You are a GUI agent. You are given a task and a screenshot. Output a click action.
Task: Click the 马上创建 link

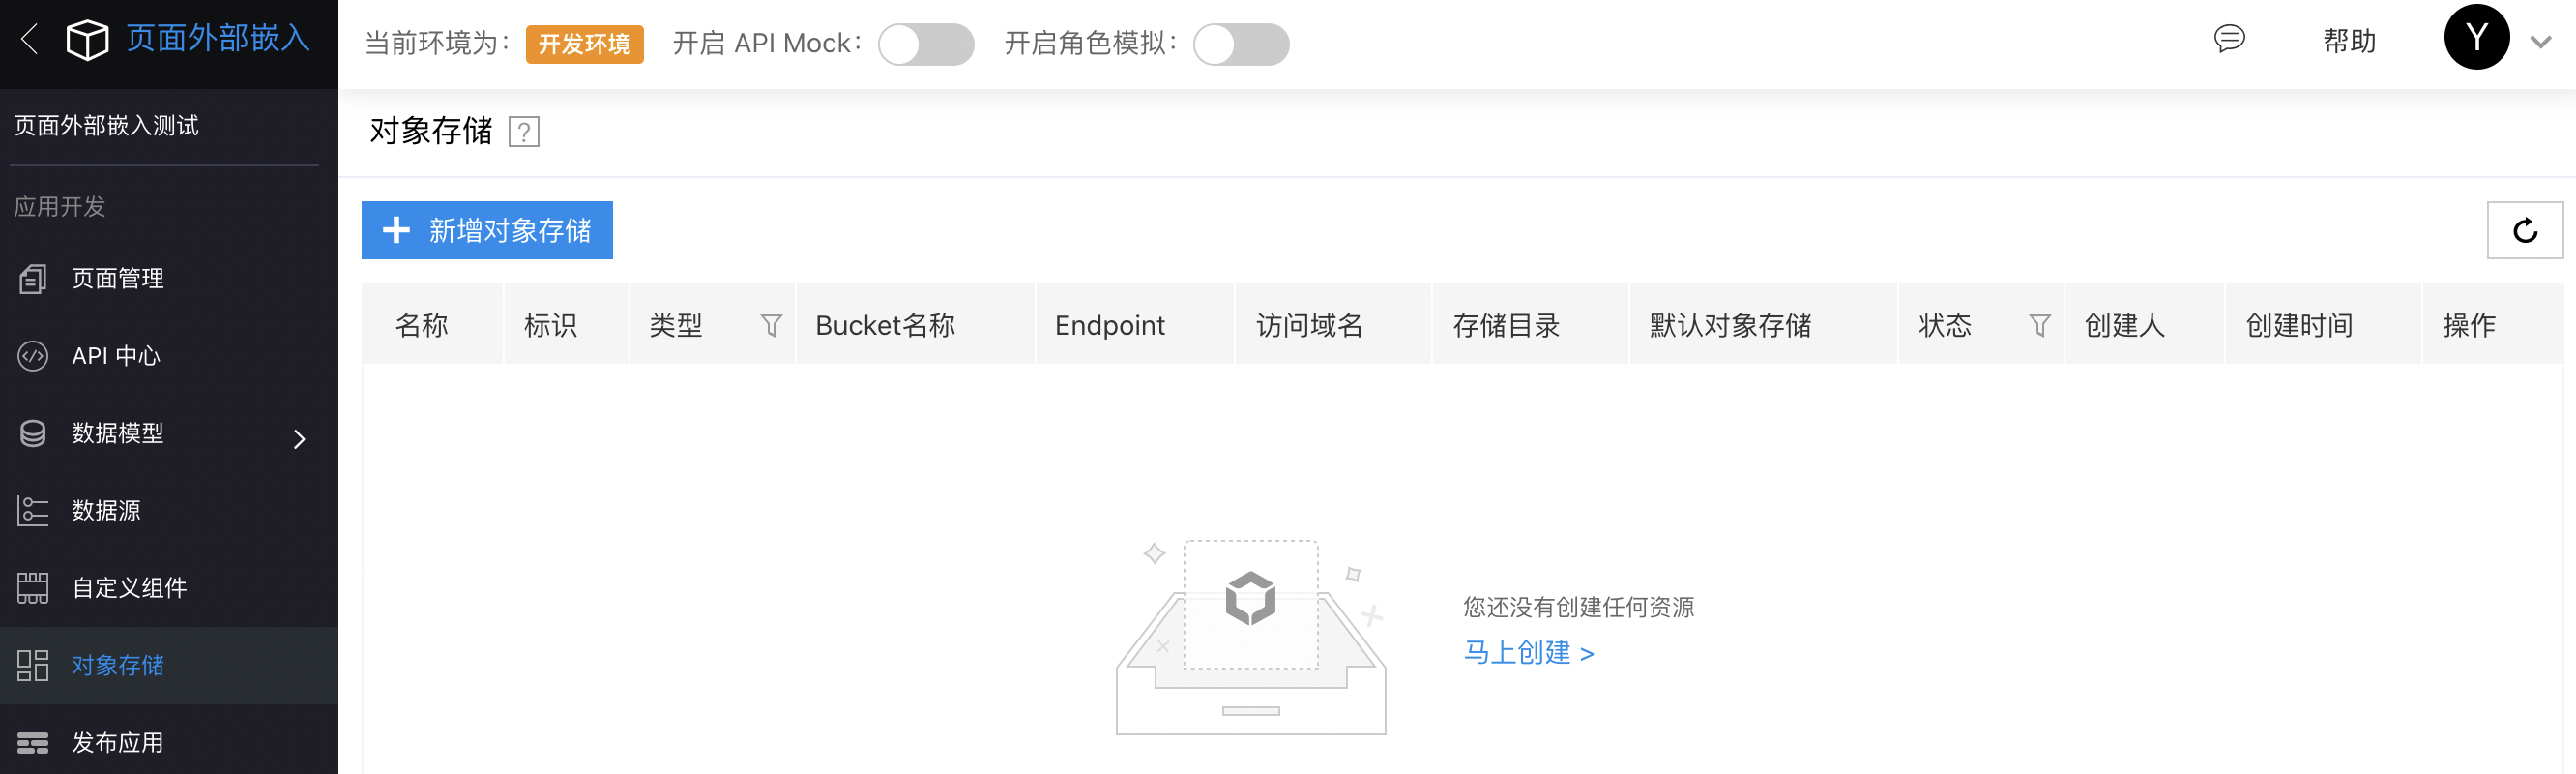click(1529, 653)
